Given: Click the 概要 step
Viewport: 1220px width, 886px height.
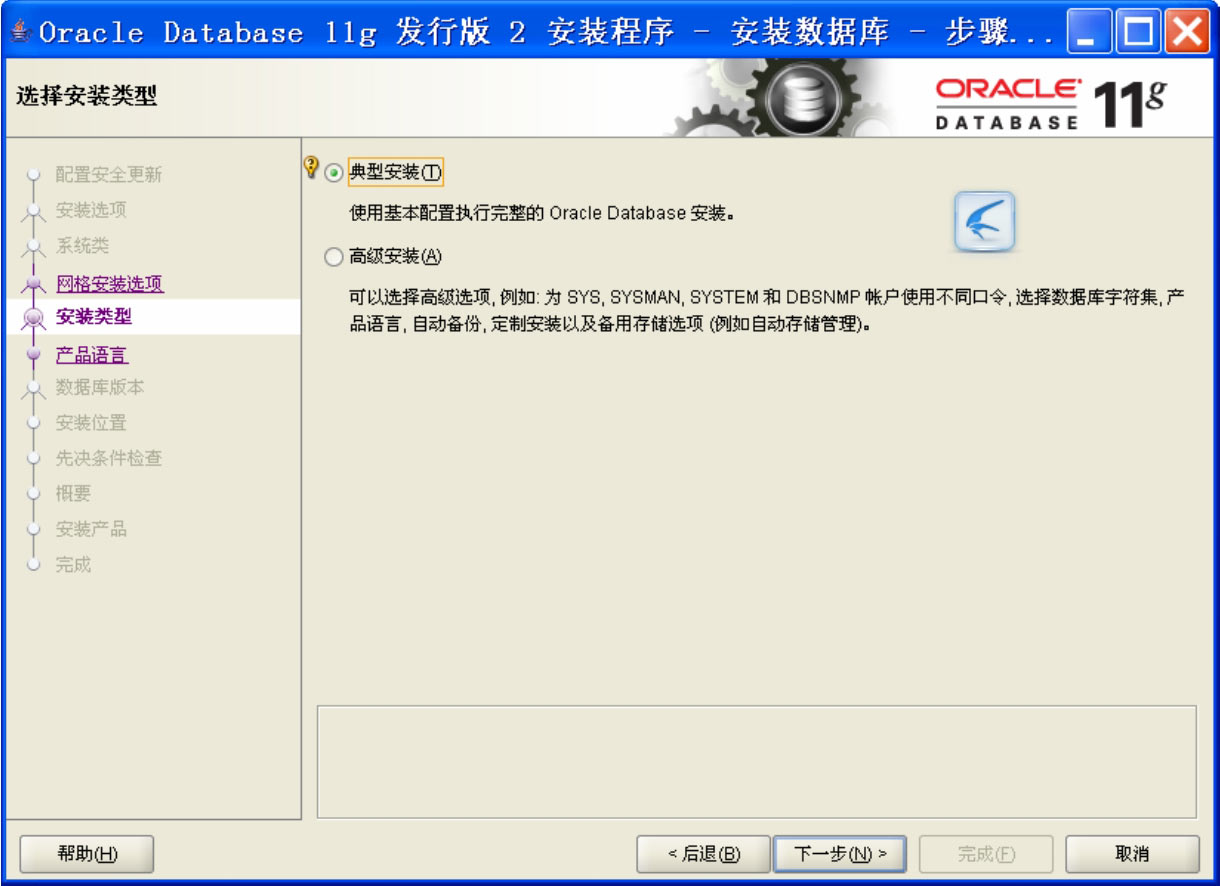Looking at the screenshot, I should 73,493.
